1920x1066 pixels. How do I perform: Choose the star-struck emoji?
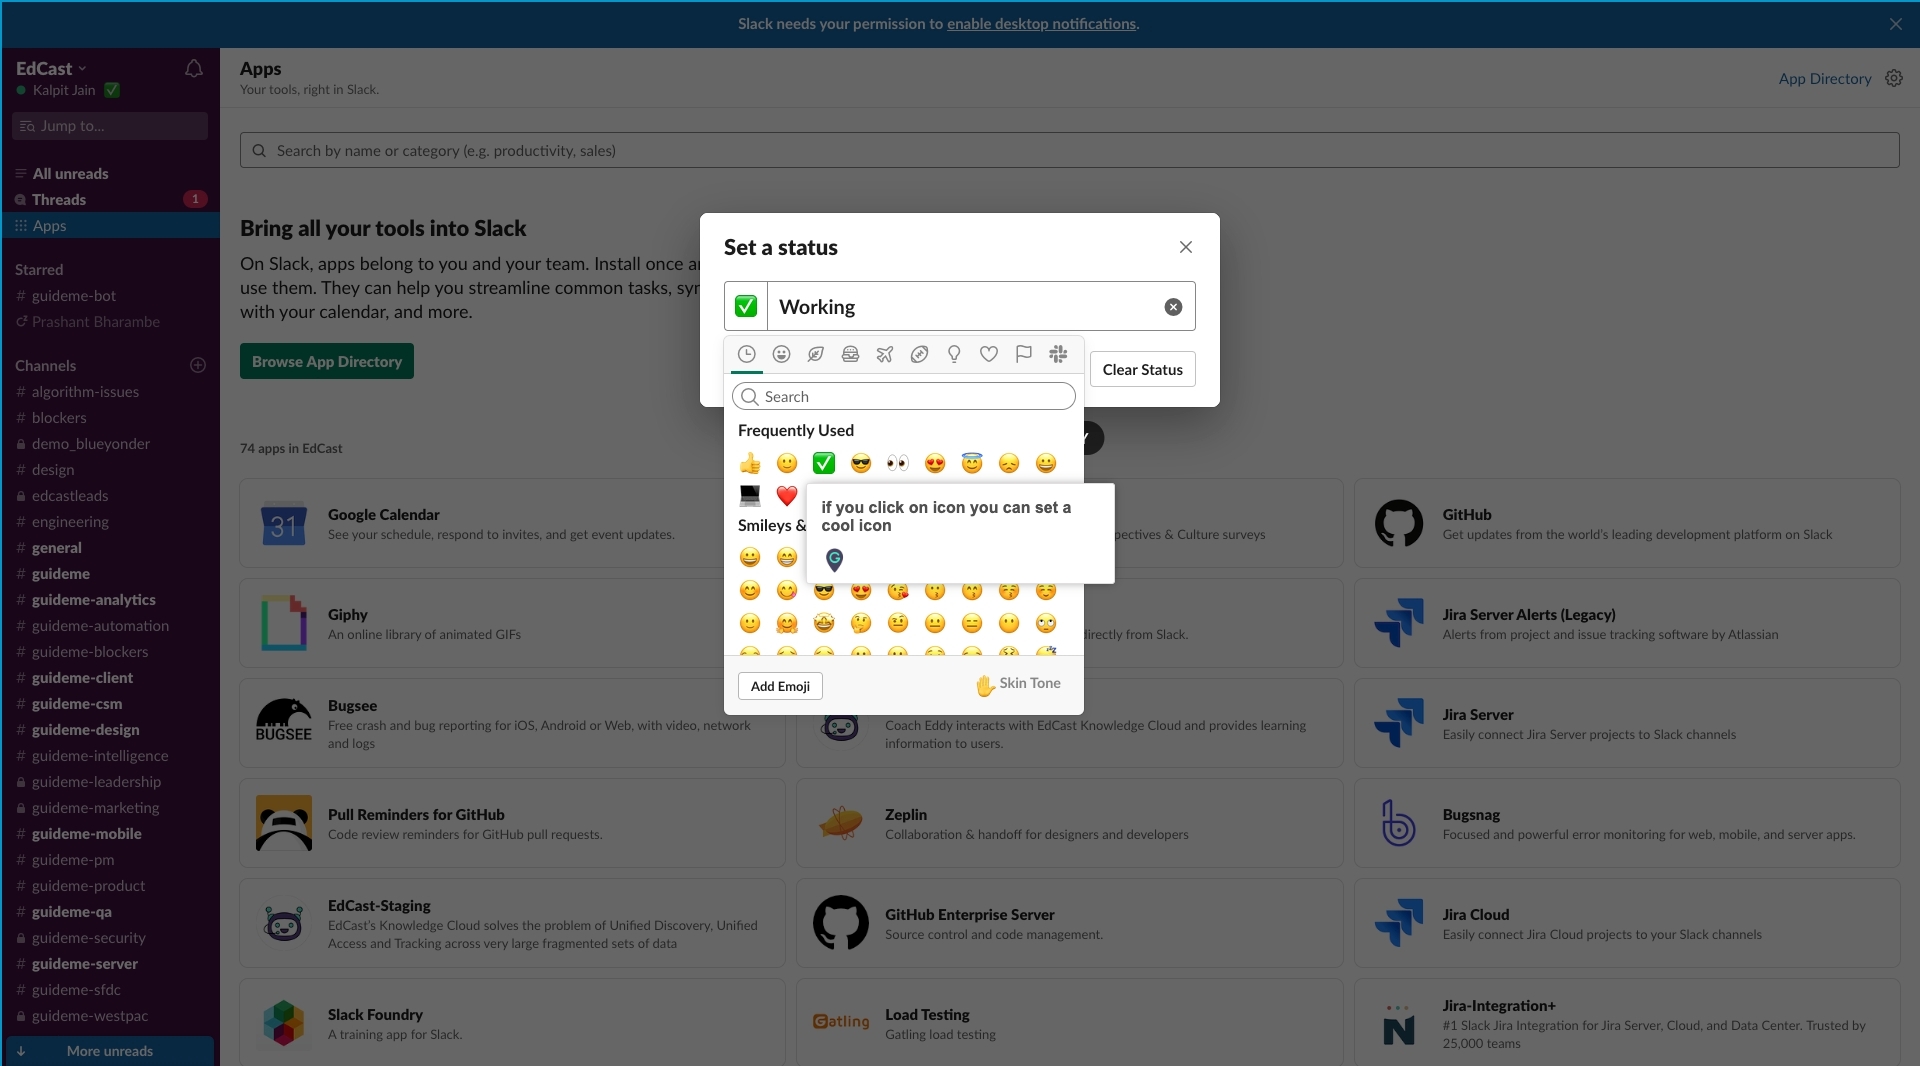coord(824,623)
